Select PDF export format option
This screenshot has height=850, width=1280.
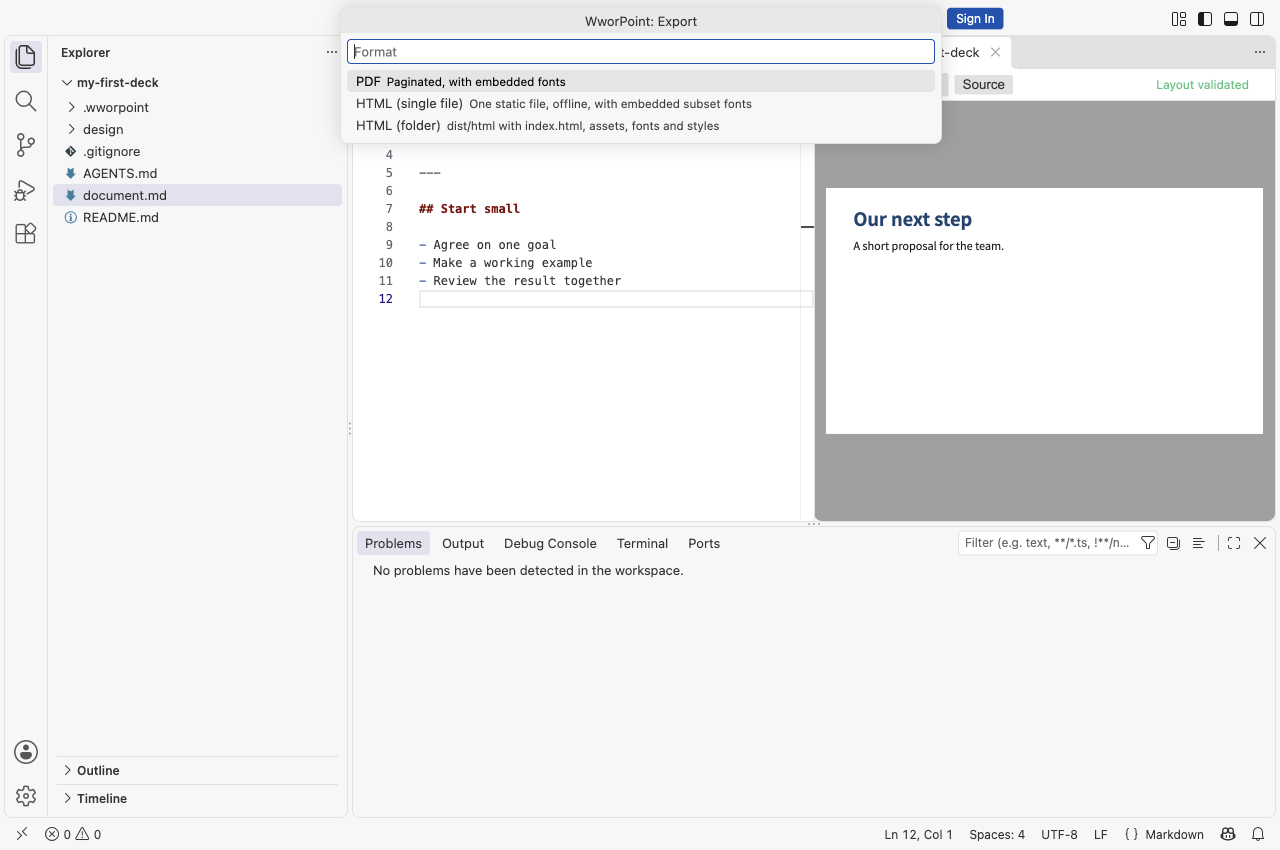point(641,82)
